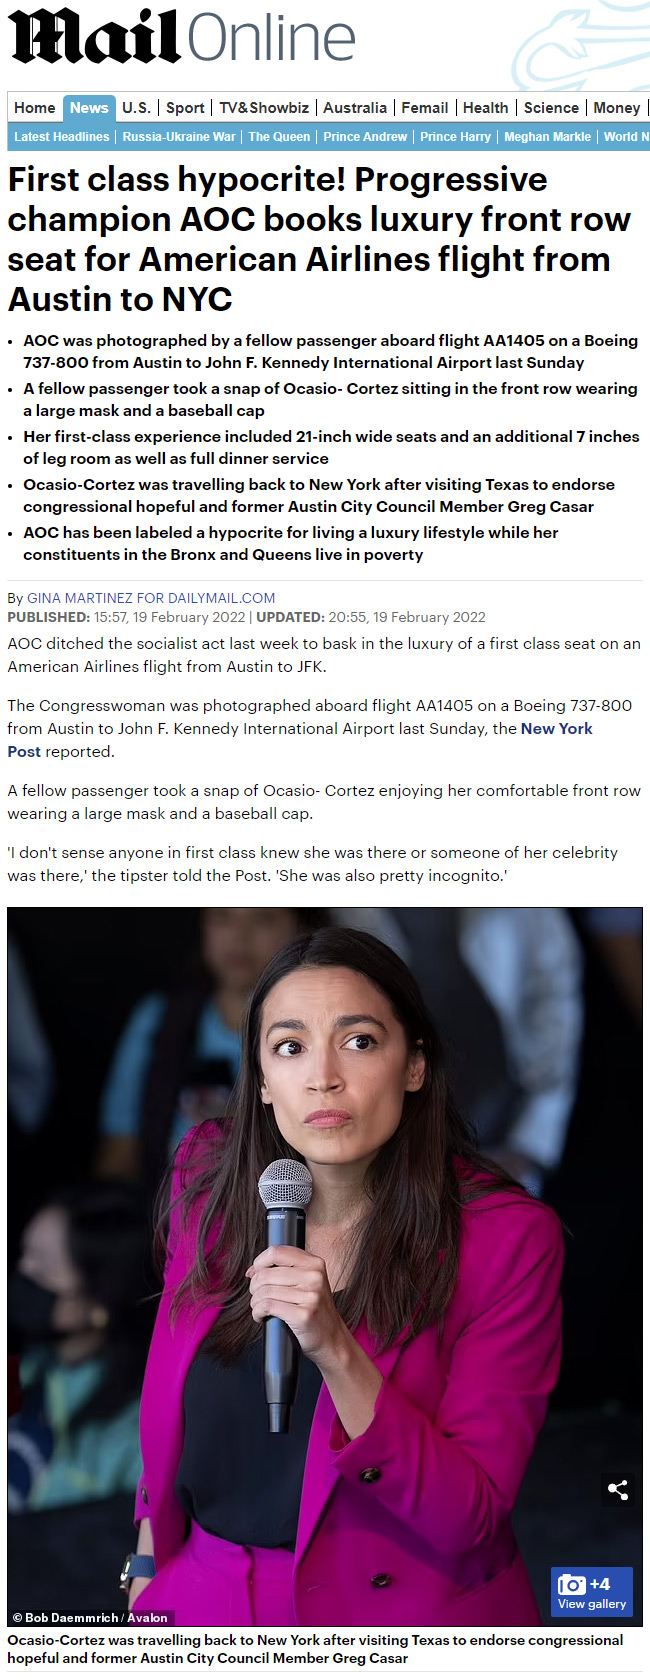Open the View gallery camera button
The width and height of the screenshot is (650, 1680).
592,1592
